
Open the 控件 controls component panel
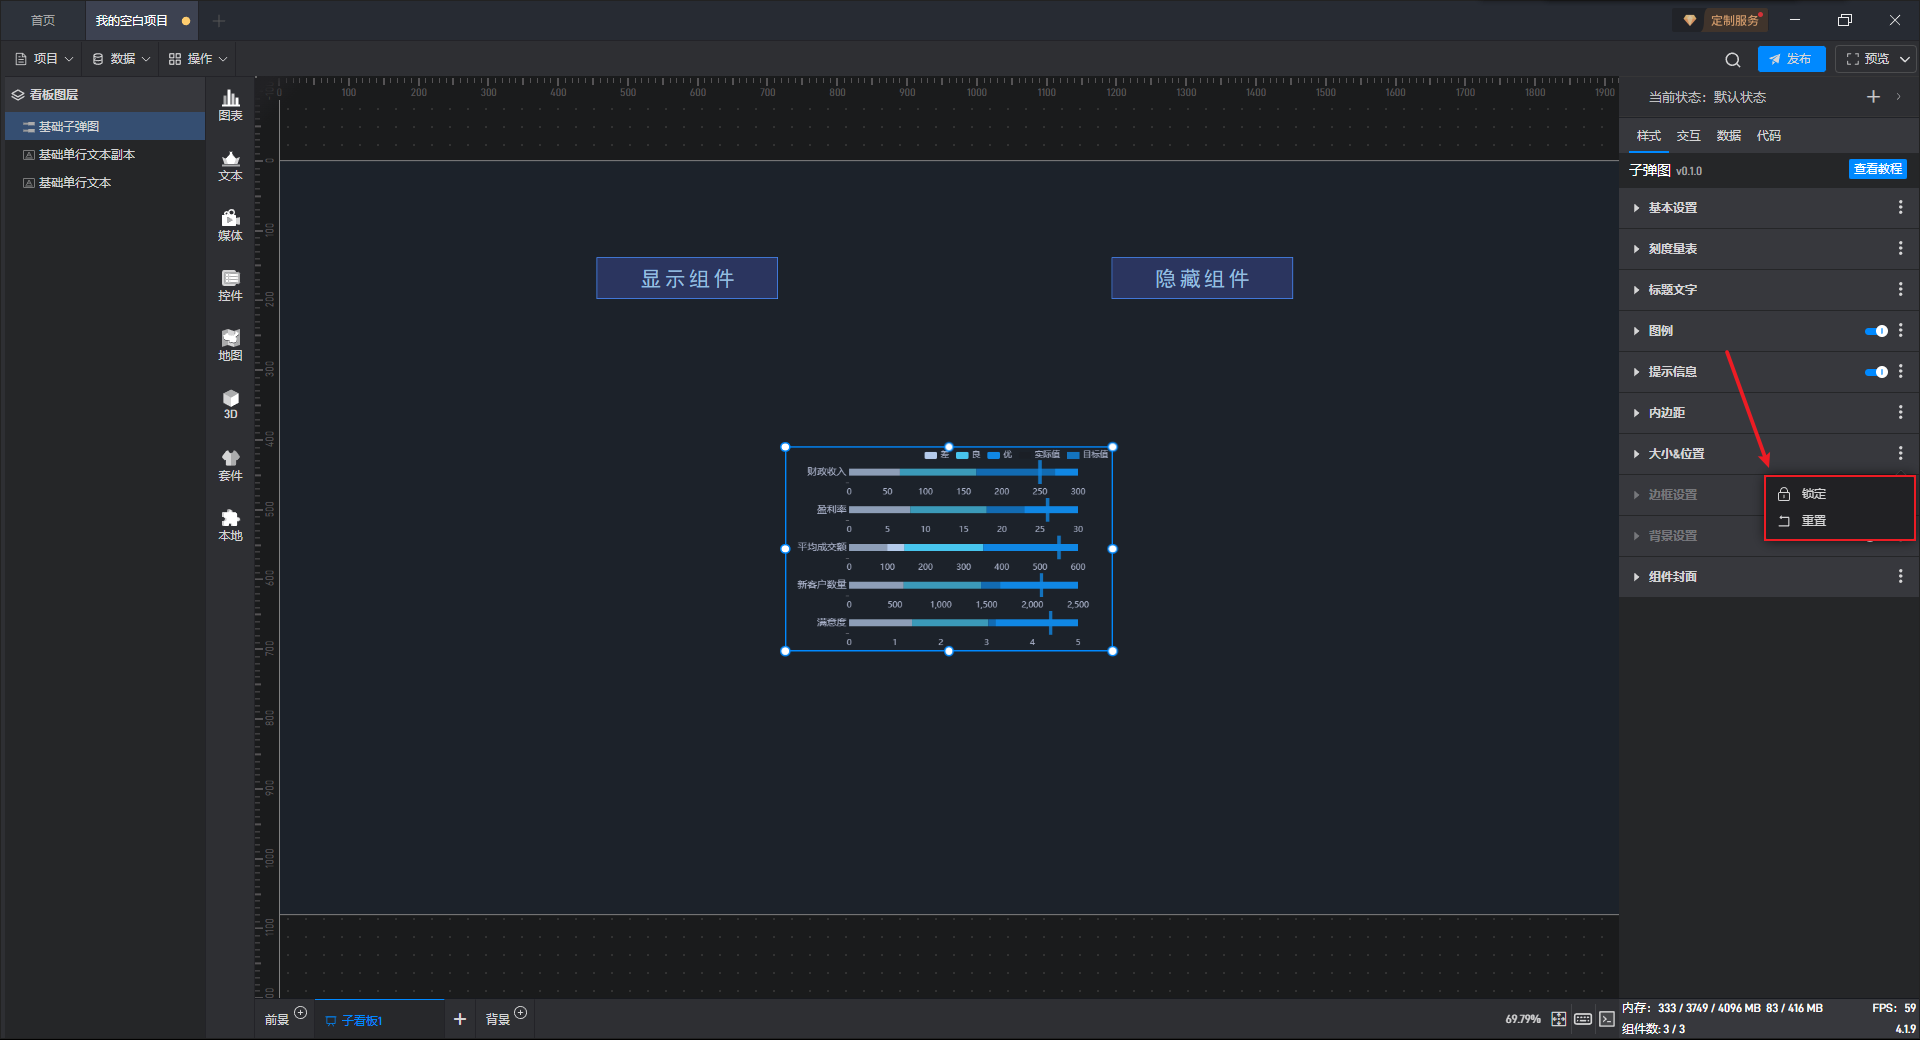pyautogui.click(x=230, y=285)
